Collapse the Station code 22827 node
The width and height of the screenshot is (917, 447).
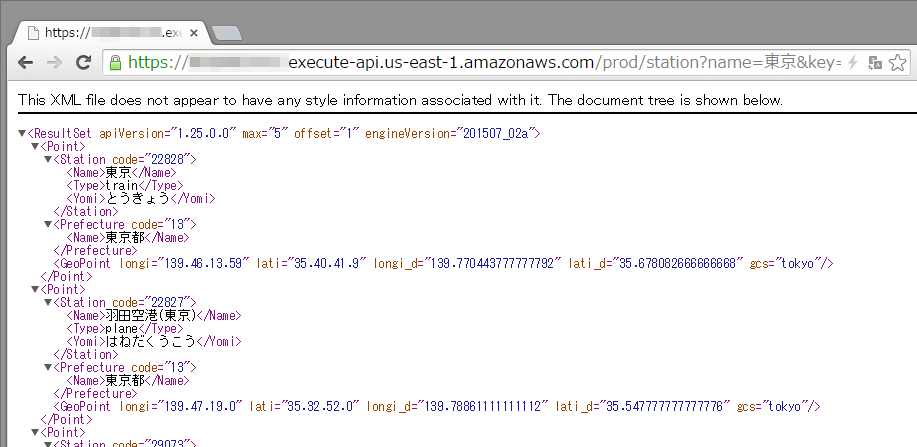coord(48,302)
